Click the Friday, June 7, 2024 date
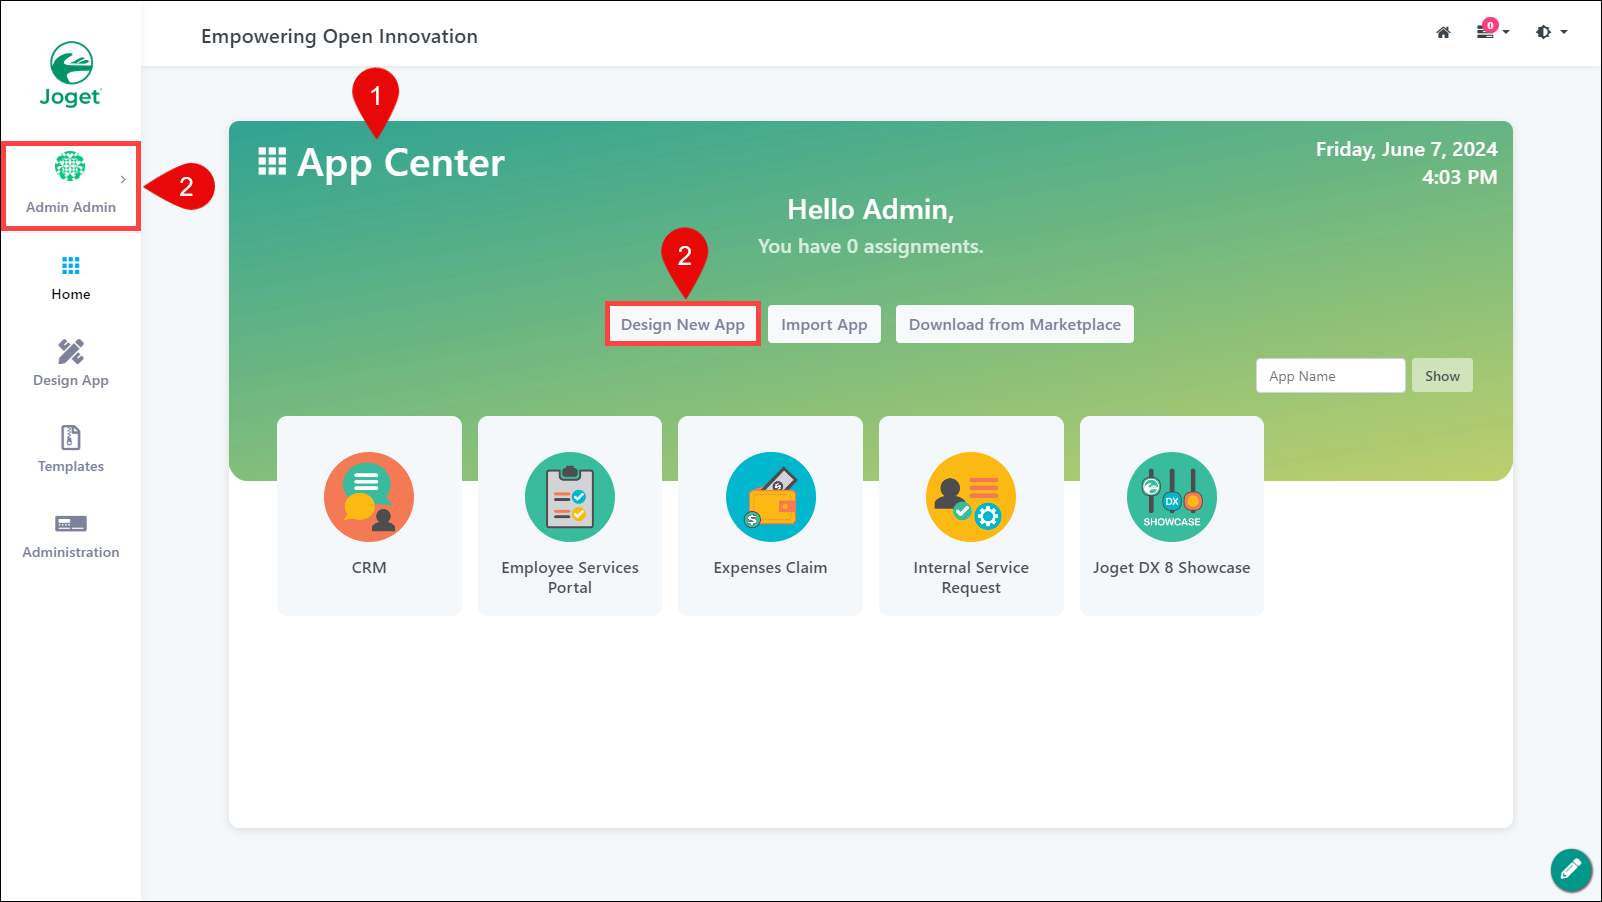Viewport: 1602px width, 902px height. [x=1406, y=149]
